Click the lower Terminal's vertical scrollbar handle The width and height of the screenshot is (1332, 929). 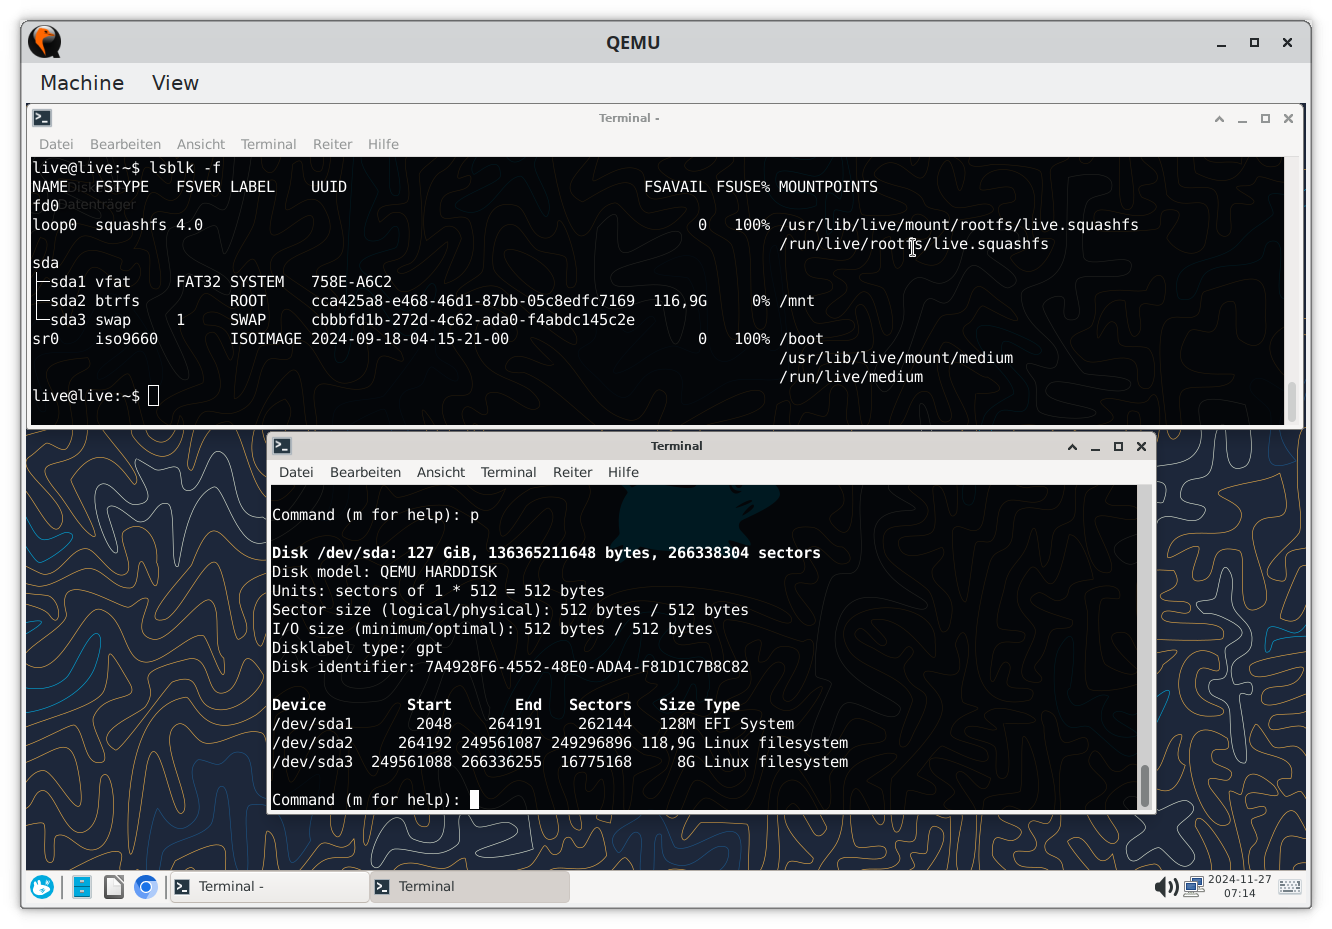point(1145,784)
